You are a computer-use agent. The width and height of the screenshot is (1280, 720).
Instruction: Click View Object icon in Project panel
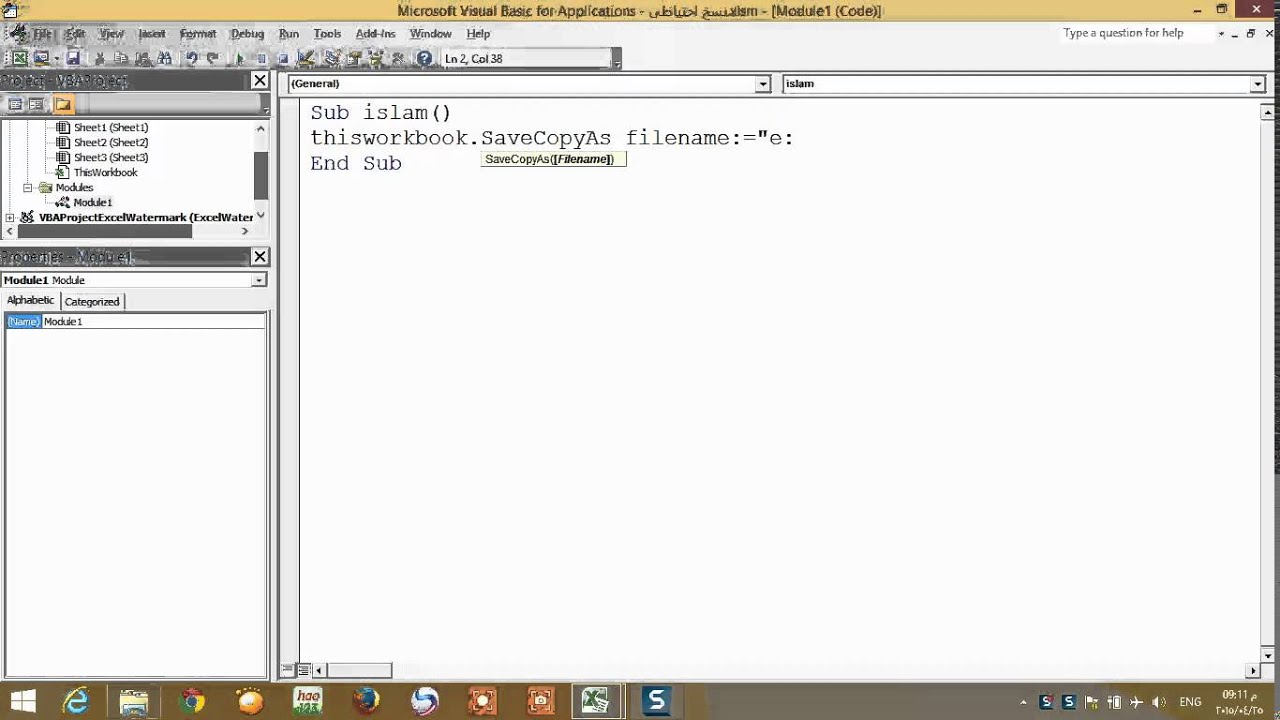(36, 104)
